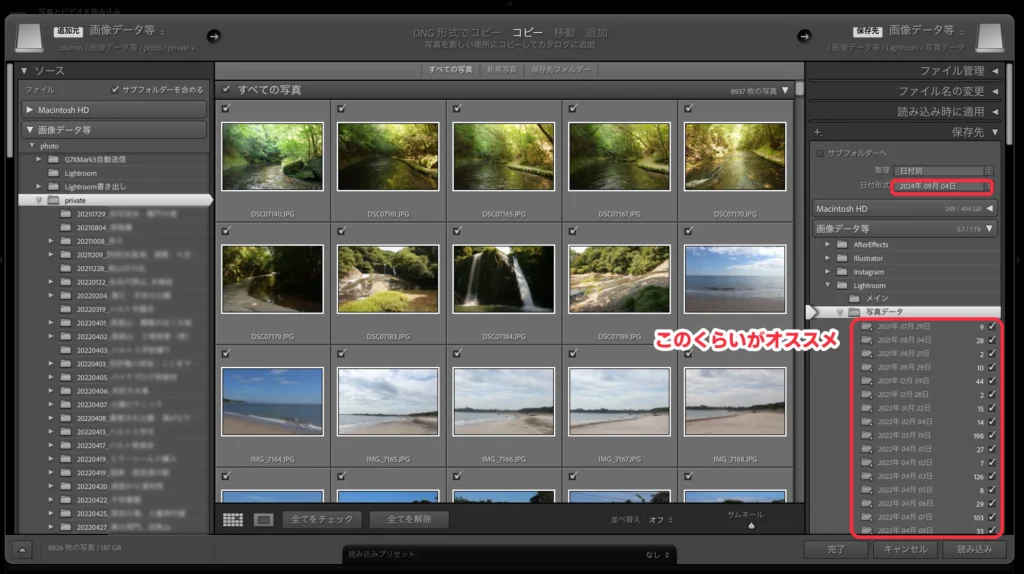The width and height of the screenshot is (1024, 574).
Task: Uncheck the DSC07140.JPG photo checkbox
Action: tap(226, 109)
